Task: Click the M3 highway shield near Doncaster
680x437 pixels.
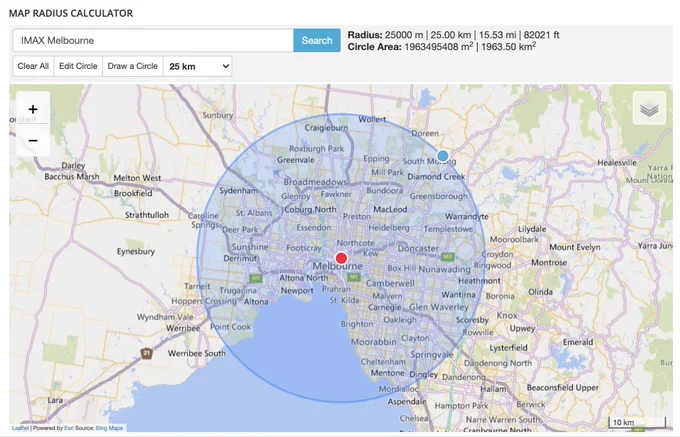Action: point(447,257)
